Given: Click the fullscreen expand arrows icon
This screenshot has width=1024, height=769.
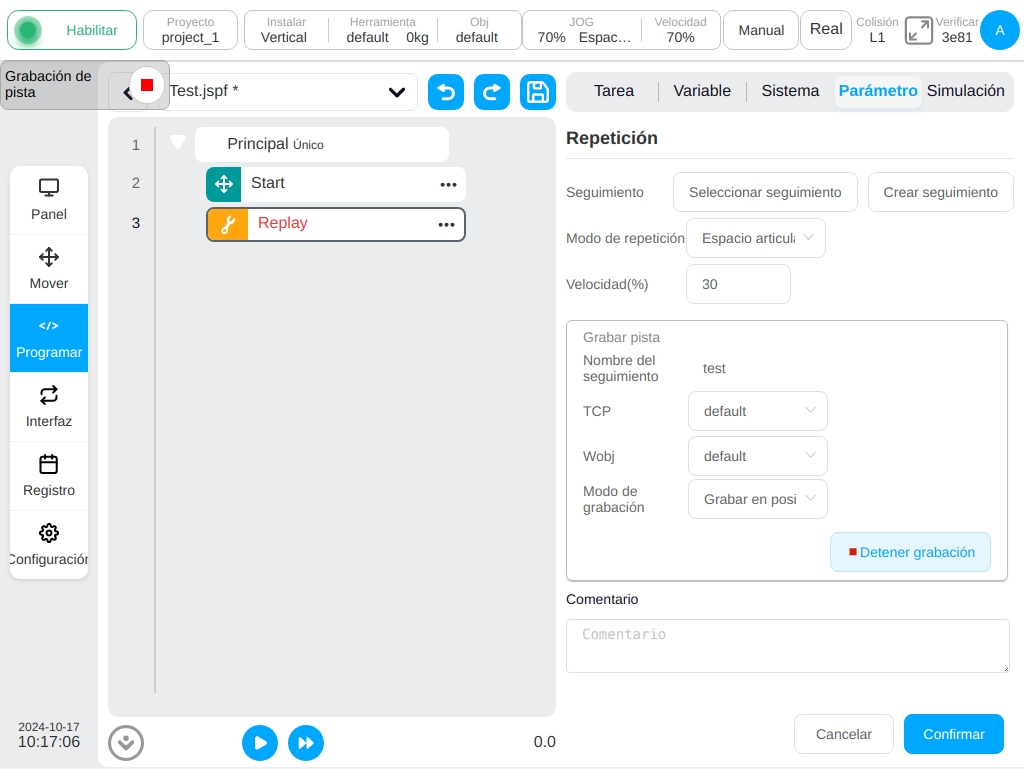Looking at the screenshot, I should coord(918,31).
